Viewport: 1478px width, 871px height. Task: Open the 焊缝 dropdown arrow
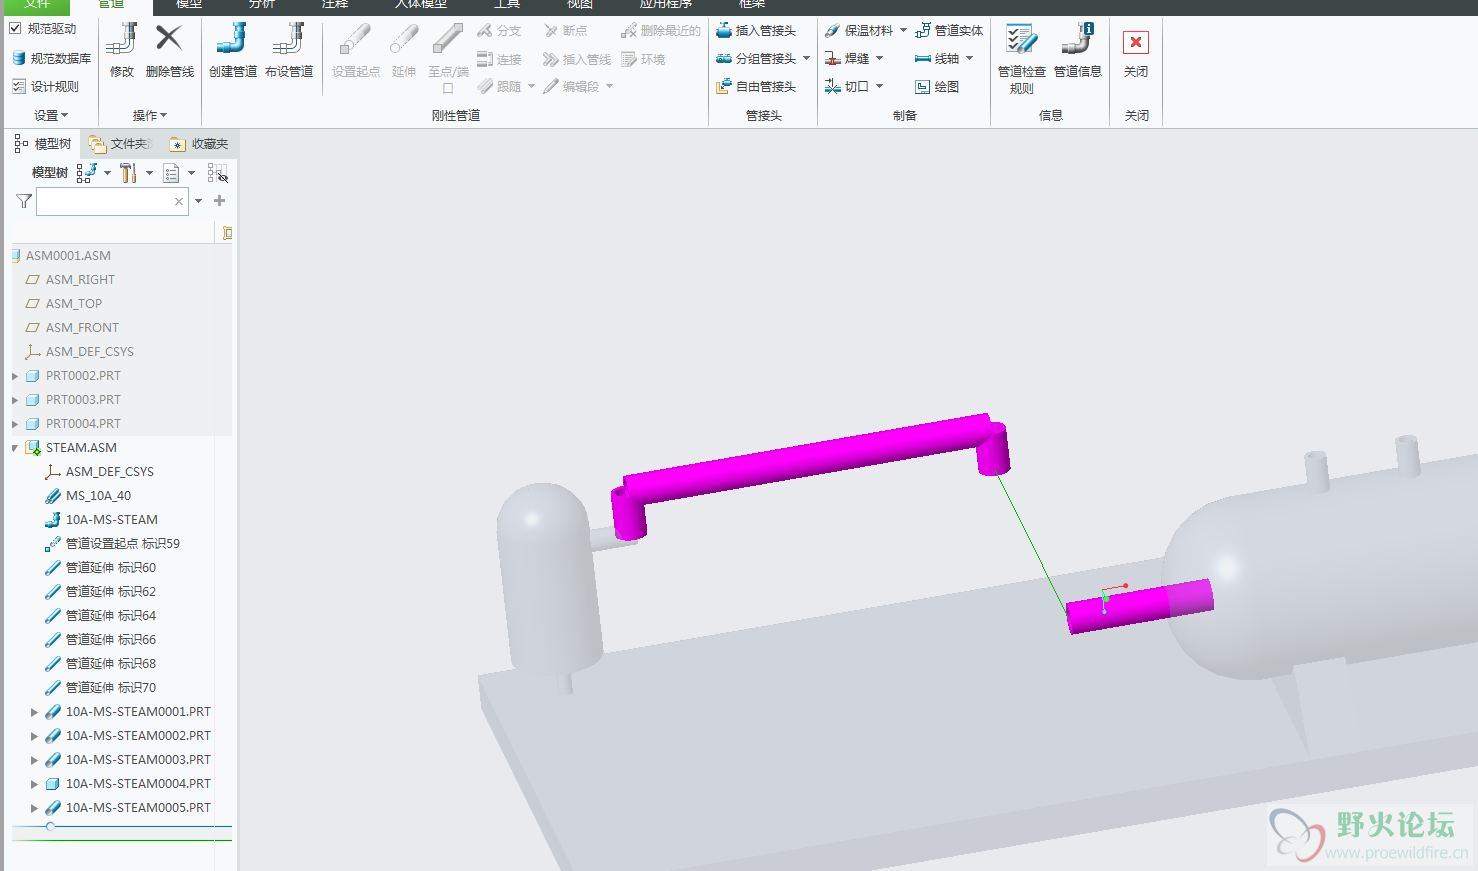point(879,58)
